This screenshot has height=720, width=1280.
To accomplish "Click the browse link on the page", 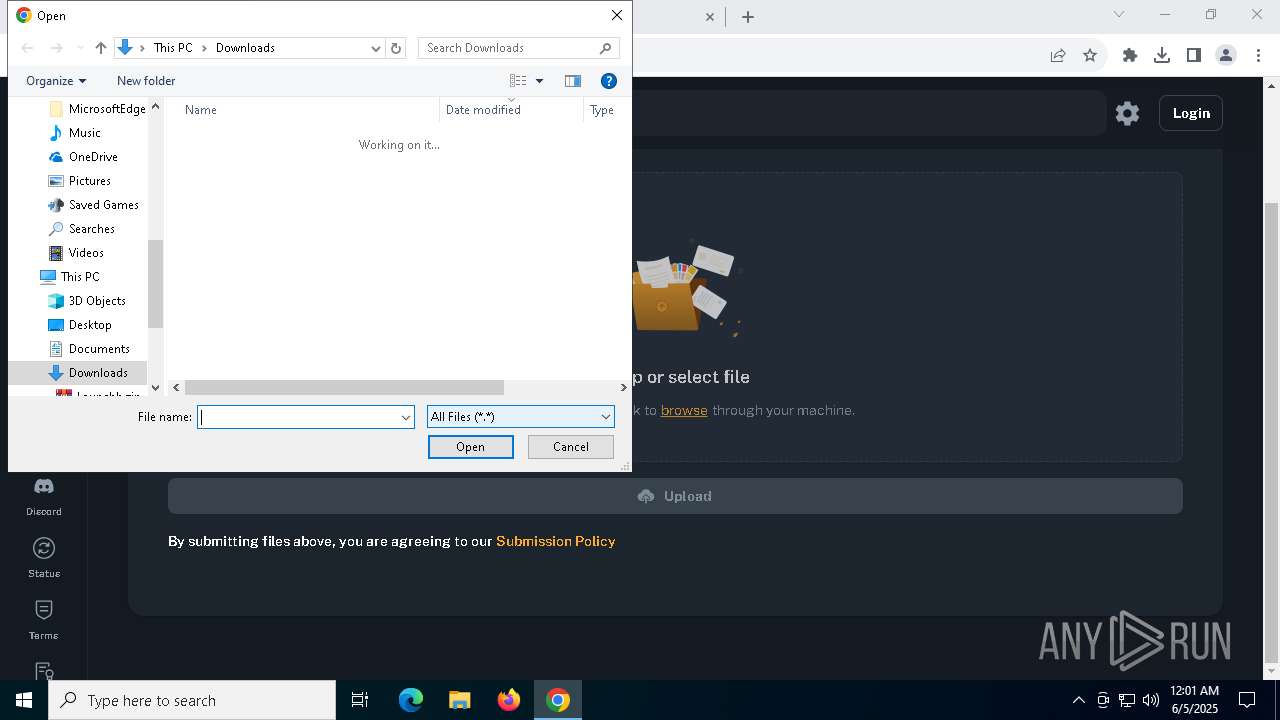I will click(x=684, y=410).
